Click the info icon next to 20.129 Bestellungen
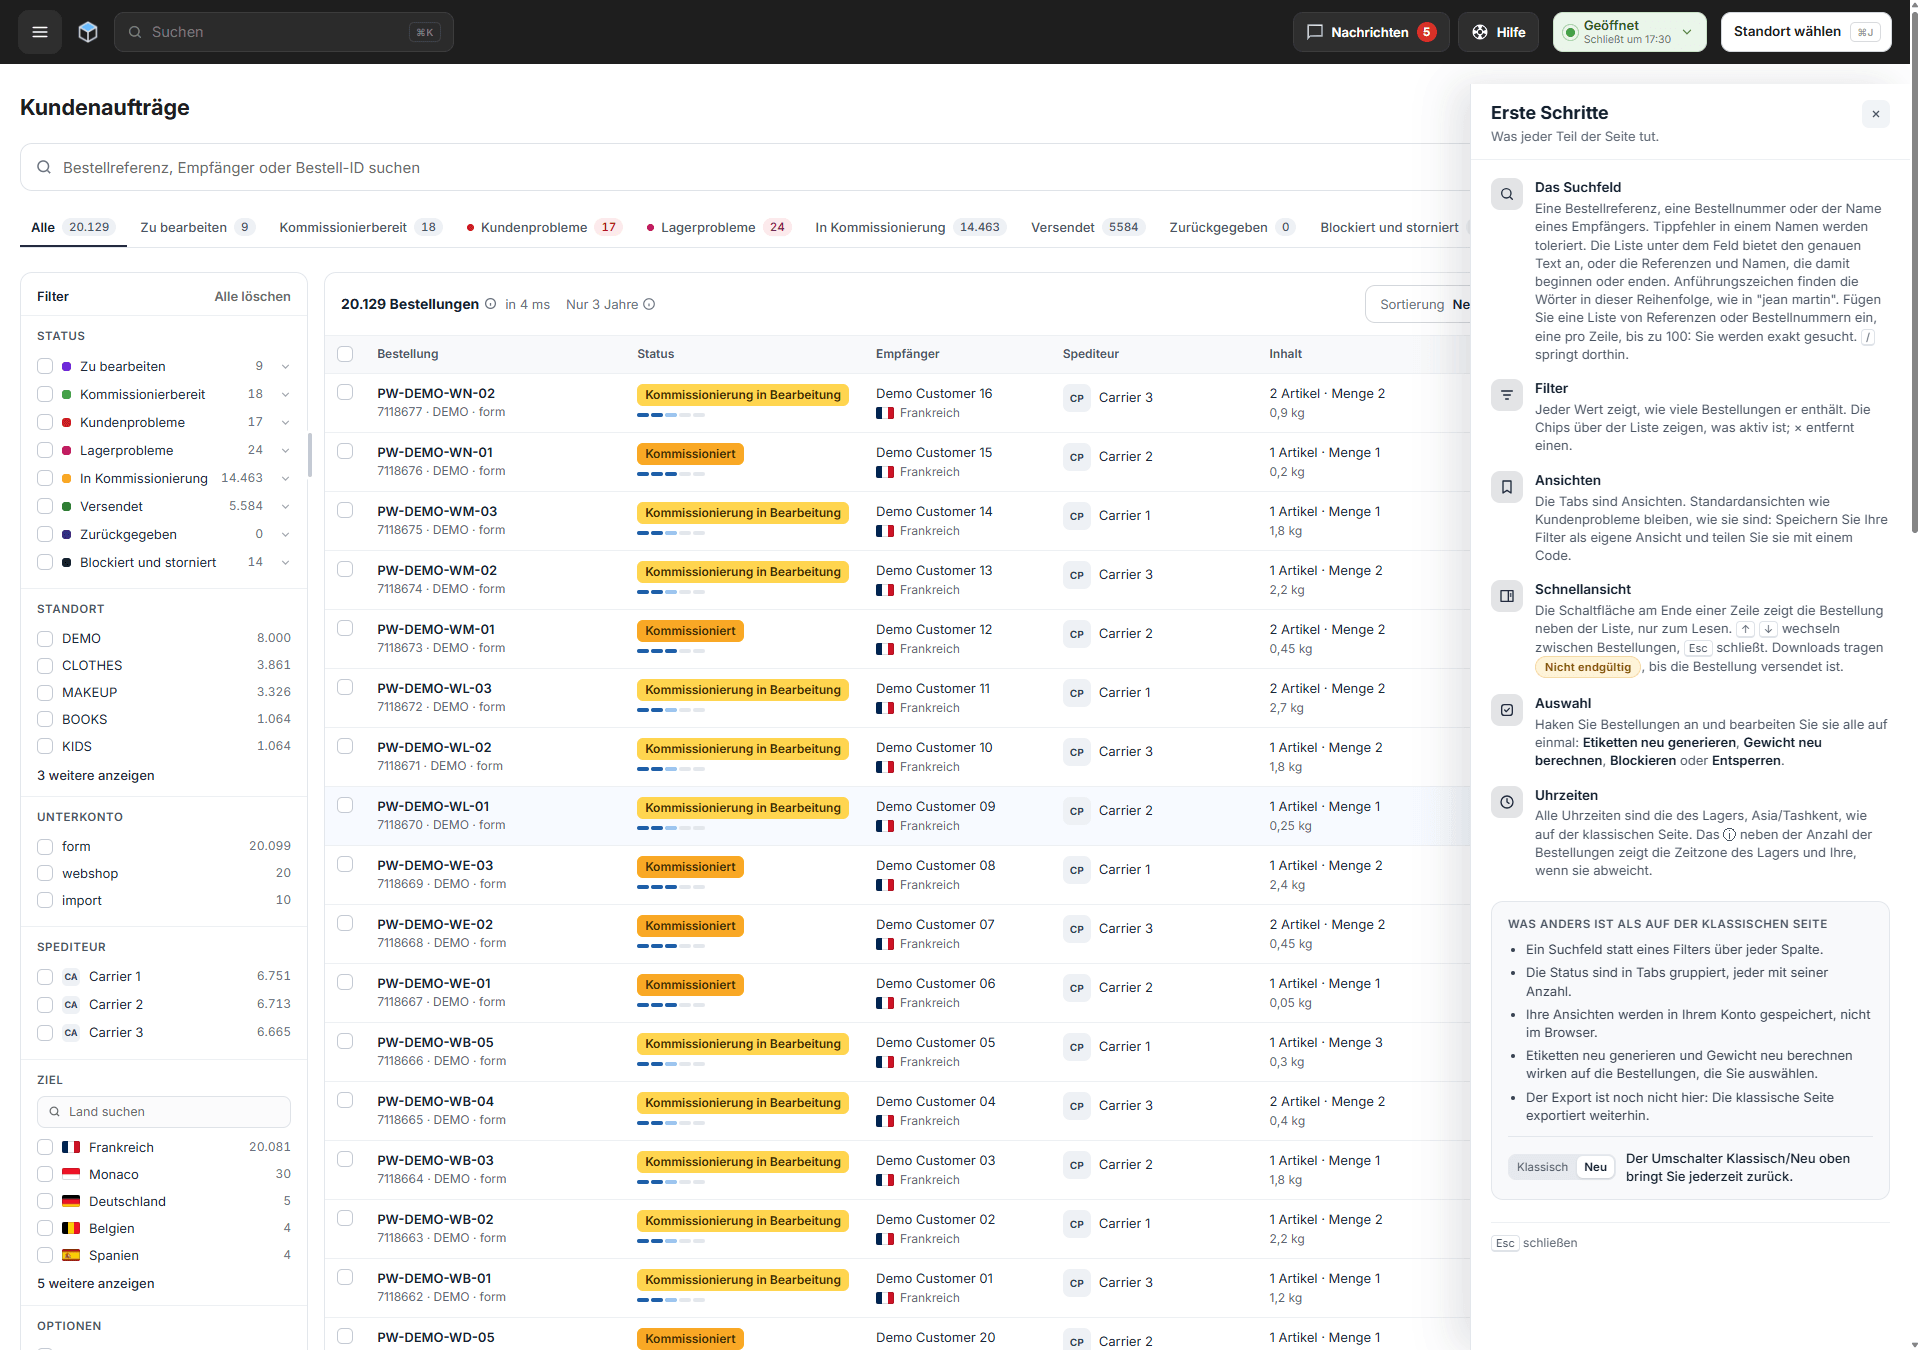This screenshot has width=1920, height=1350. pos(490,304)
